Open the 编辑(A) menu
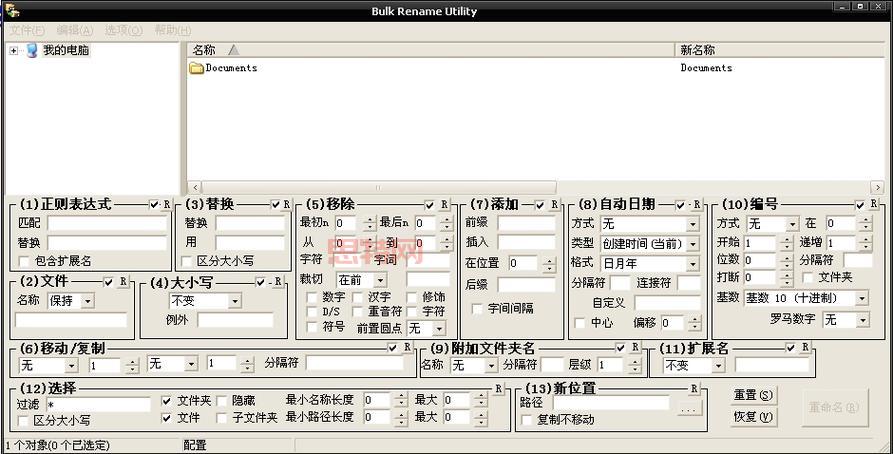Image resolution: width=893 pixels, height=454 pixels. pyautogui.click(x=75, y=30)
